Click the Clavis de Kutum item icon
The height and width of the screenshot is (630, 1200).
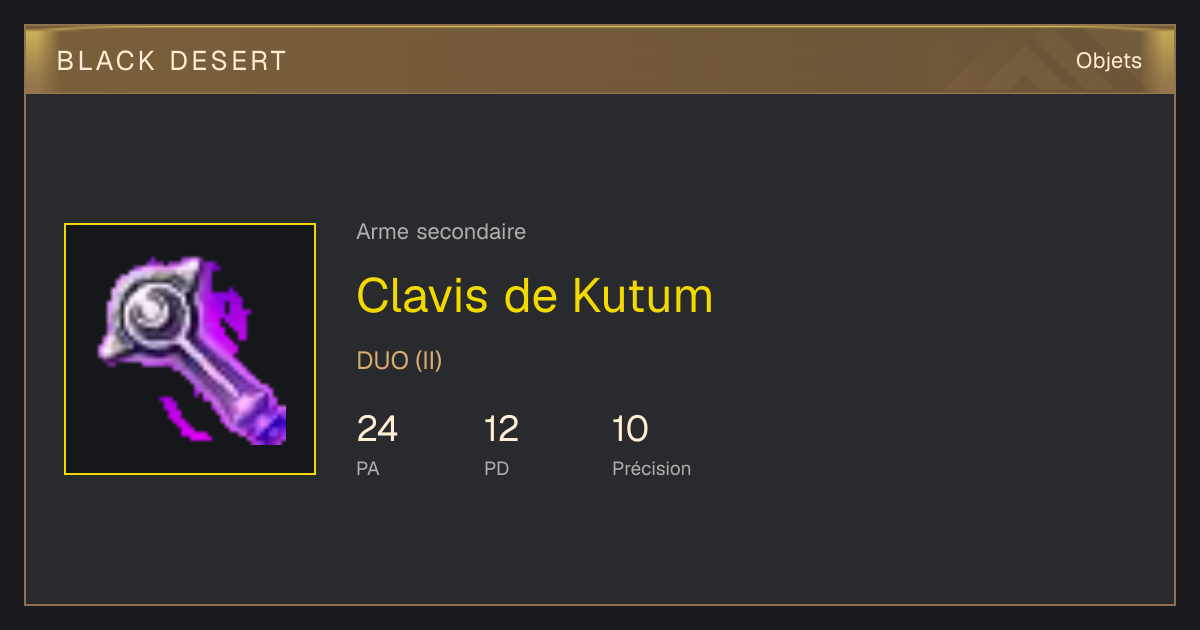pyautogui.click(x=190, y=349)
